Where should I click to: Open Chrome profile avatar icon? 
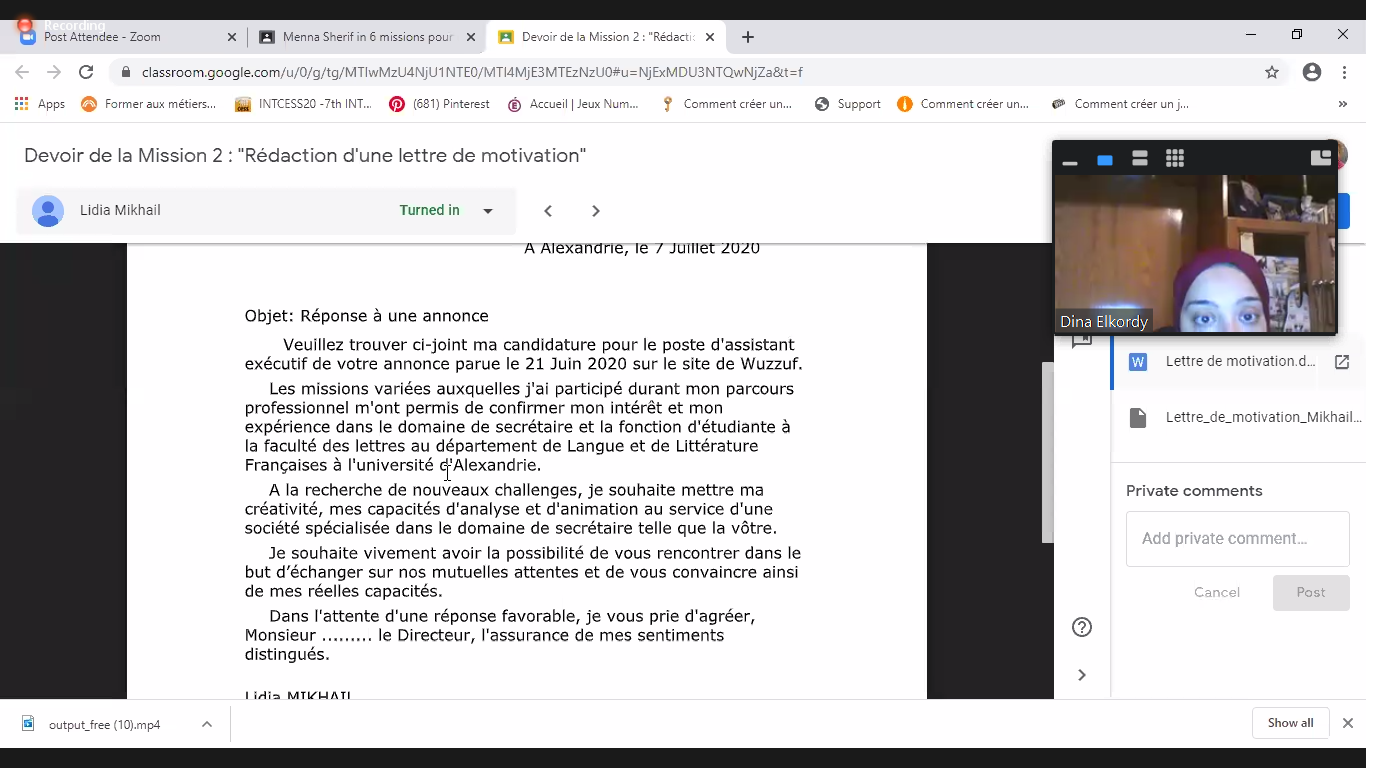(1312, 72)
